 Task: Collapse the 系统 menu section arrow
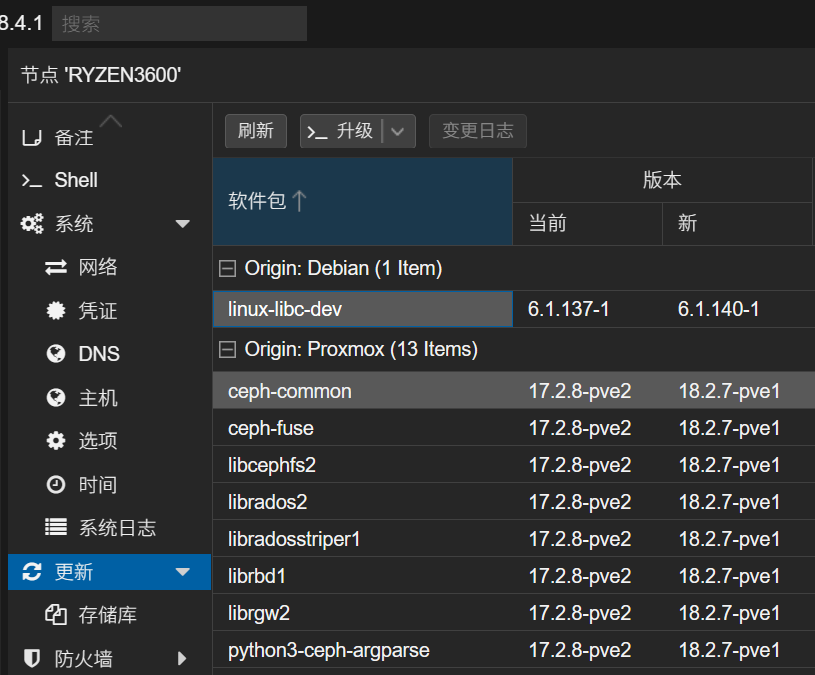(182, 224)
